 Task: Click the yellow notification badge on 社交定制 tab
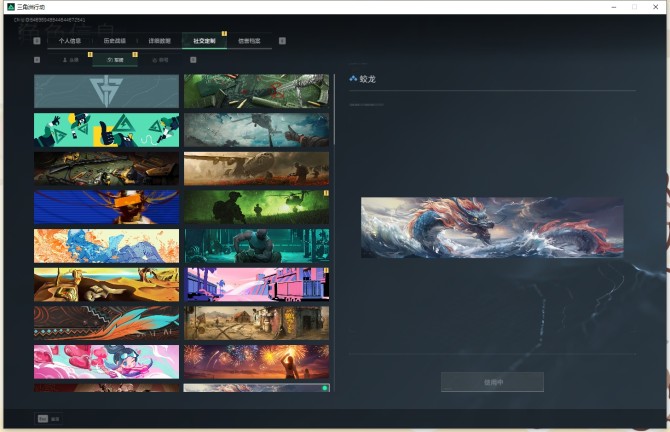click(x=224, y=33)
